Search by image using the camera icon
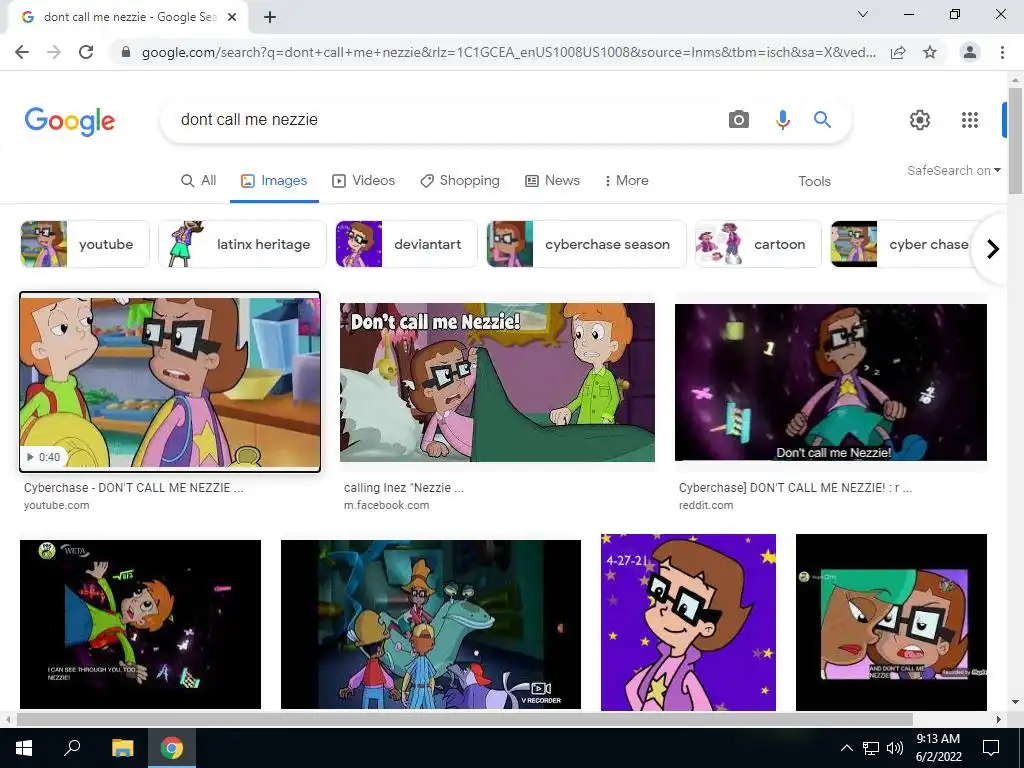 coord(739,120)
